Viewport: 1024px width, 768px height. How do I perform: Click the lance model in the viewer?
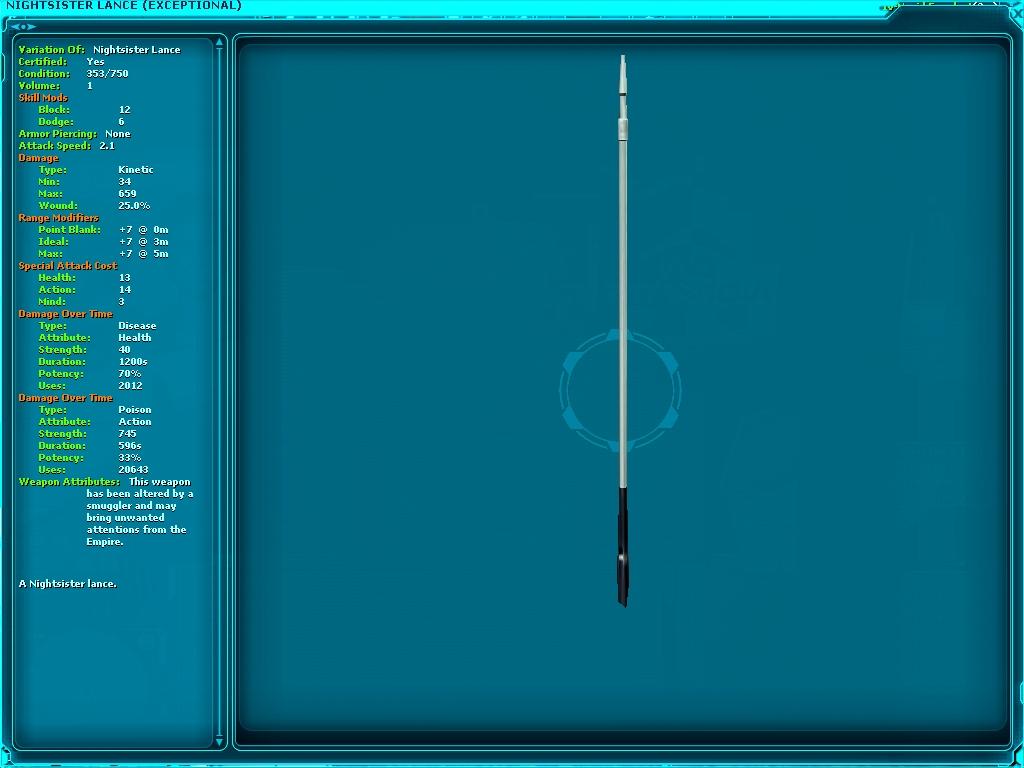tap(622, 330)
